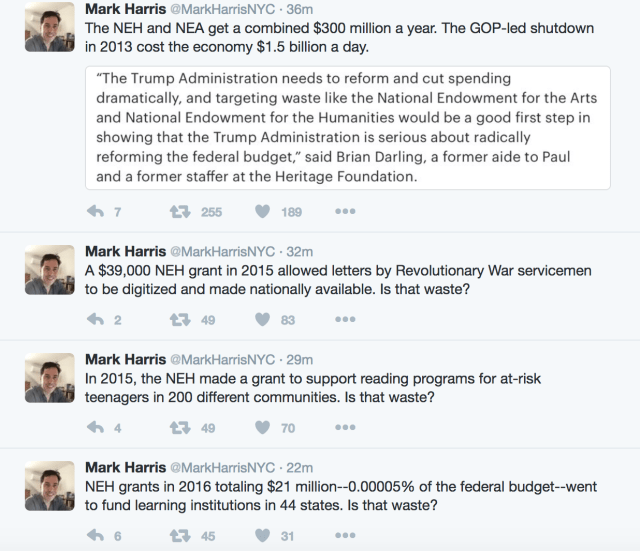Retweet the 44 states learning institutions tweet

181,536
